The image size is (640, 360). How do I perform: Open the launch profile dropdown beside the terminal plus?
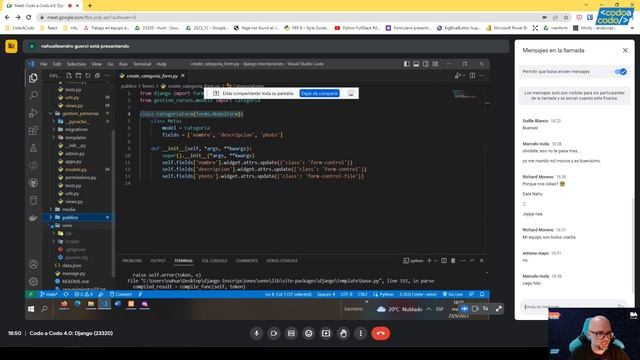(x=436, y=260)
